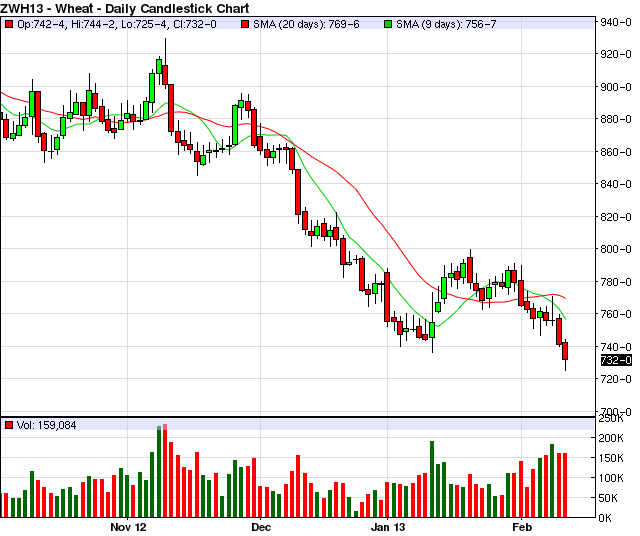Click the 'Vol: 159,084' label
This screenshot has height=536, width=640.
(47, 425)
